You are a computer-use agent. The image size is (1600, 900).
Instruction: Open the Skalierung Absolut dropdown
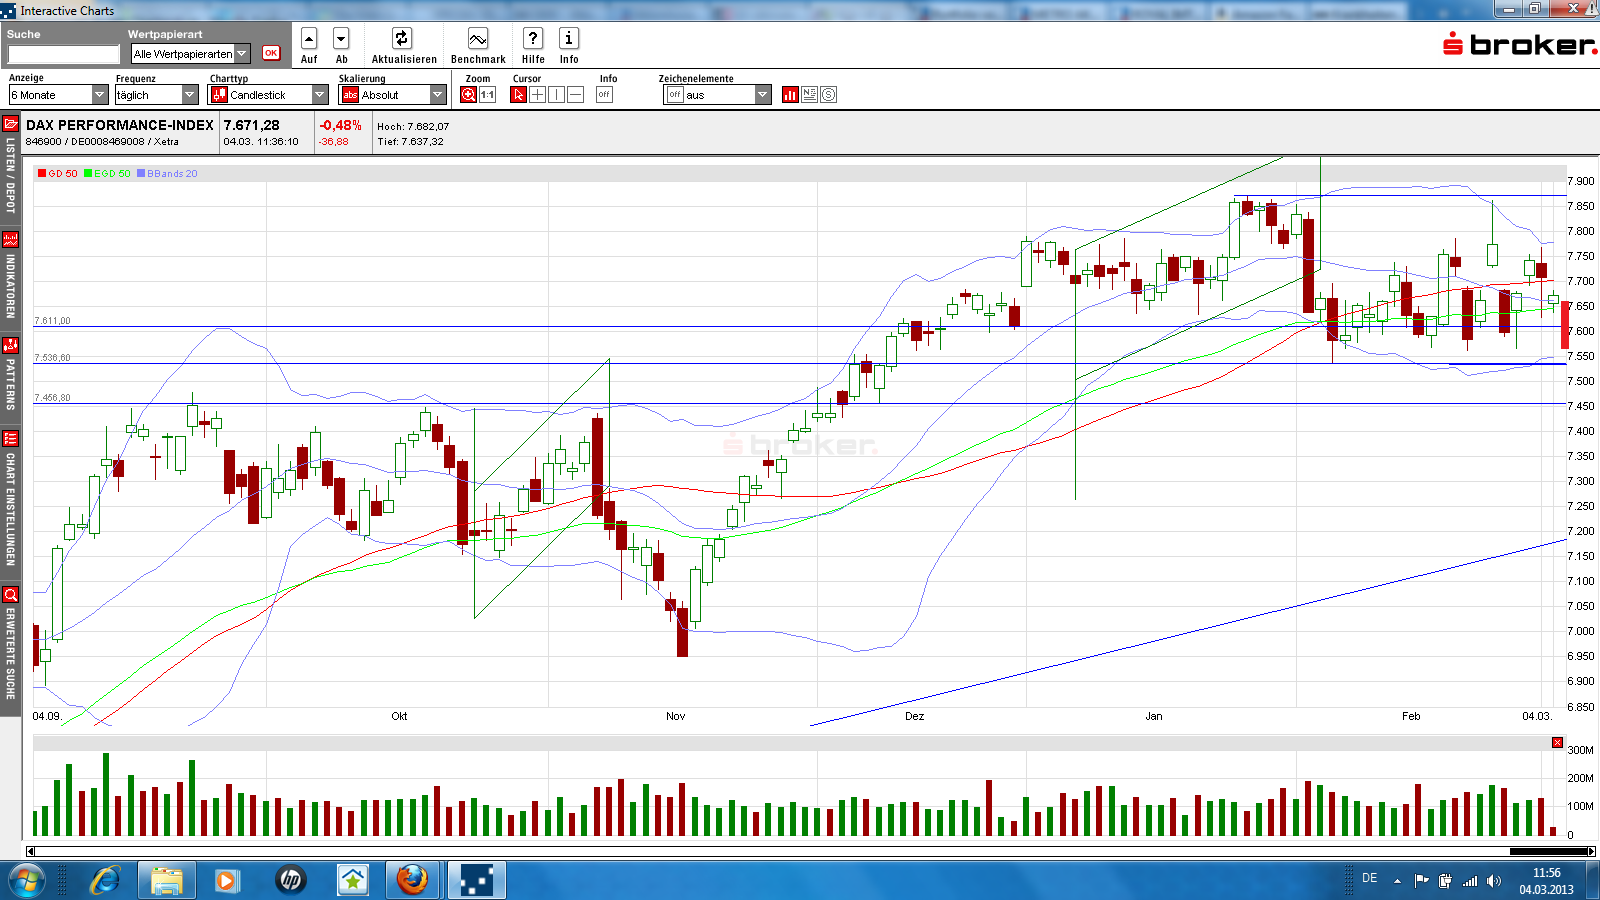(392, 95)
